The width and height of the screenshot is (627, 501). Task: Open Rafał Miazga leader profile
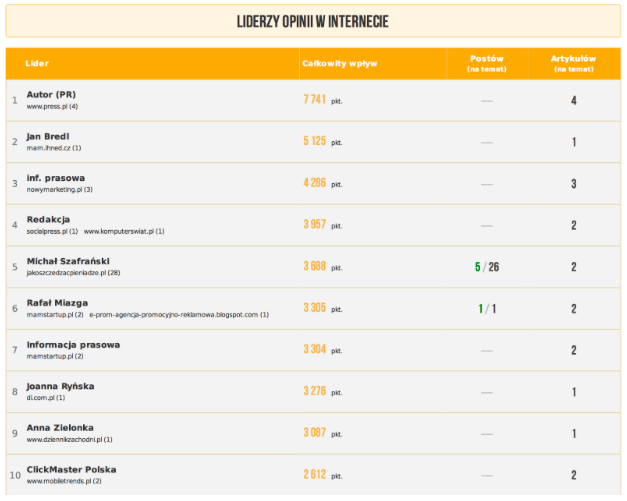click(x=57, y=302)
